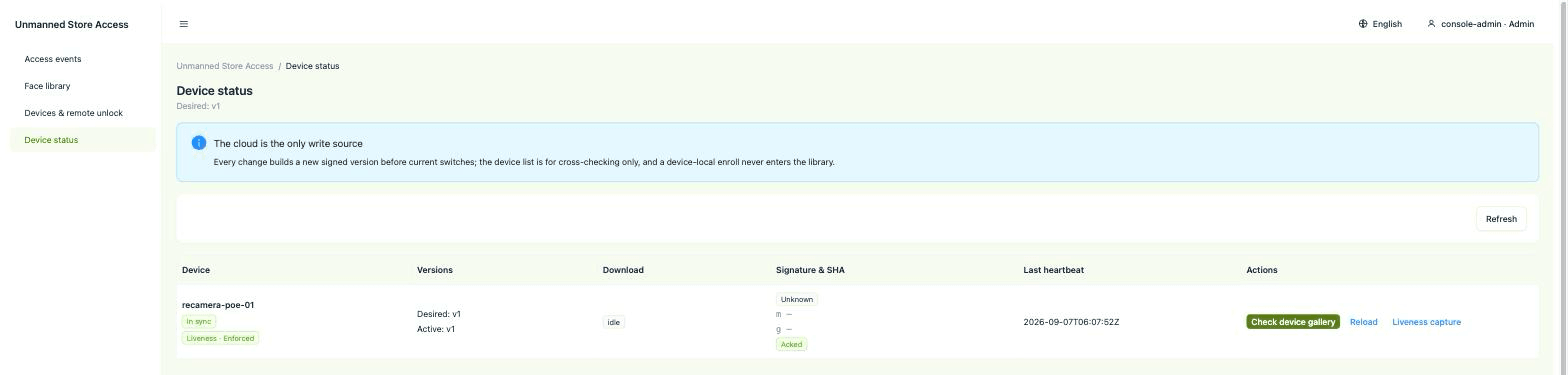
Task: Click the Liveness · Enforced tag
Action: [x=220, y=338]
